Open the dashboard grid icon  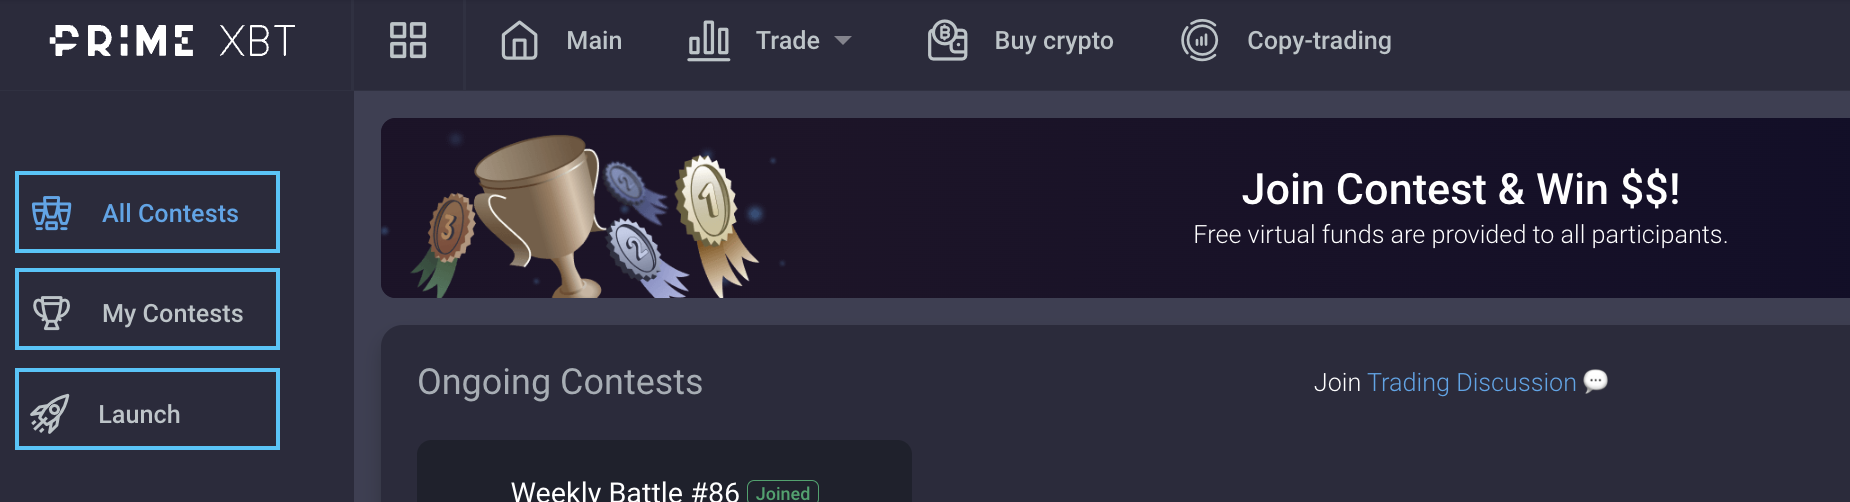point(408,41)
